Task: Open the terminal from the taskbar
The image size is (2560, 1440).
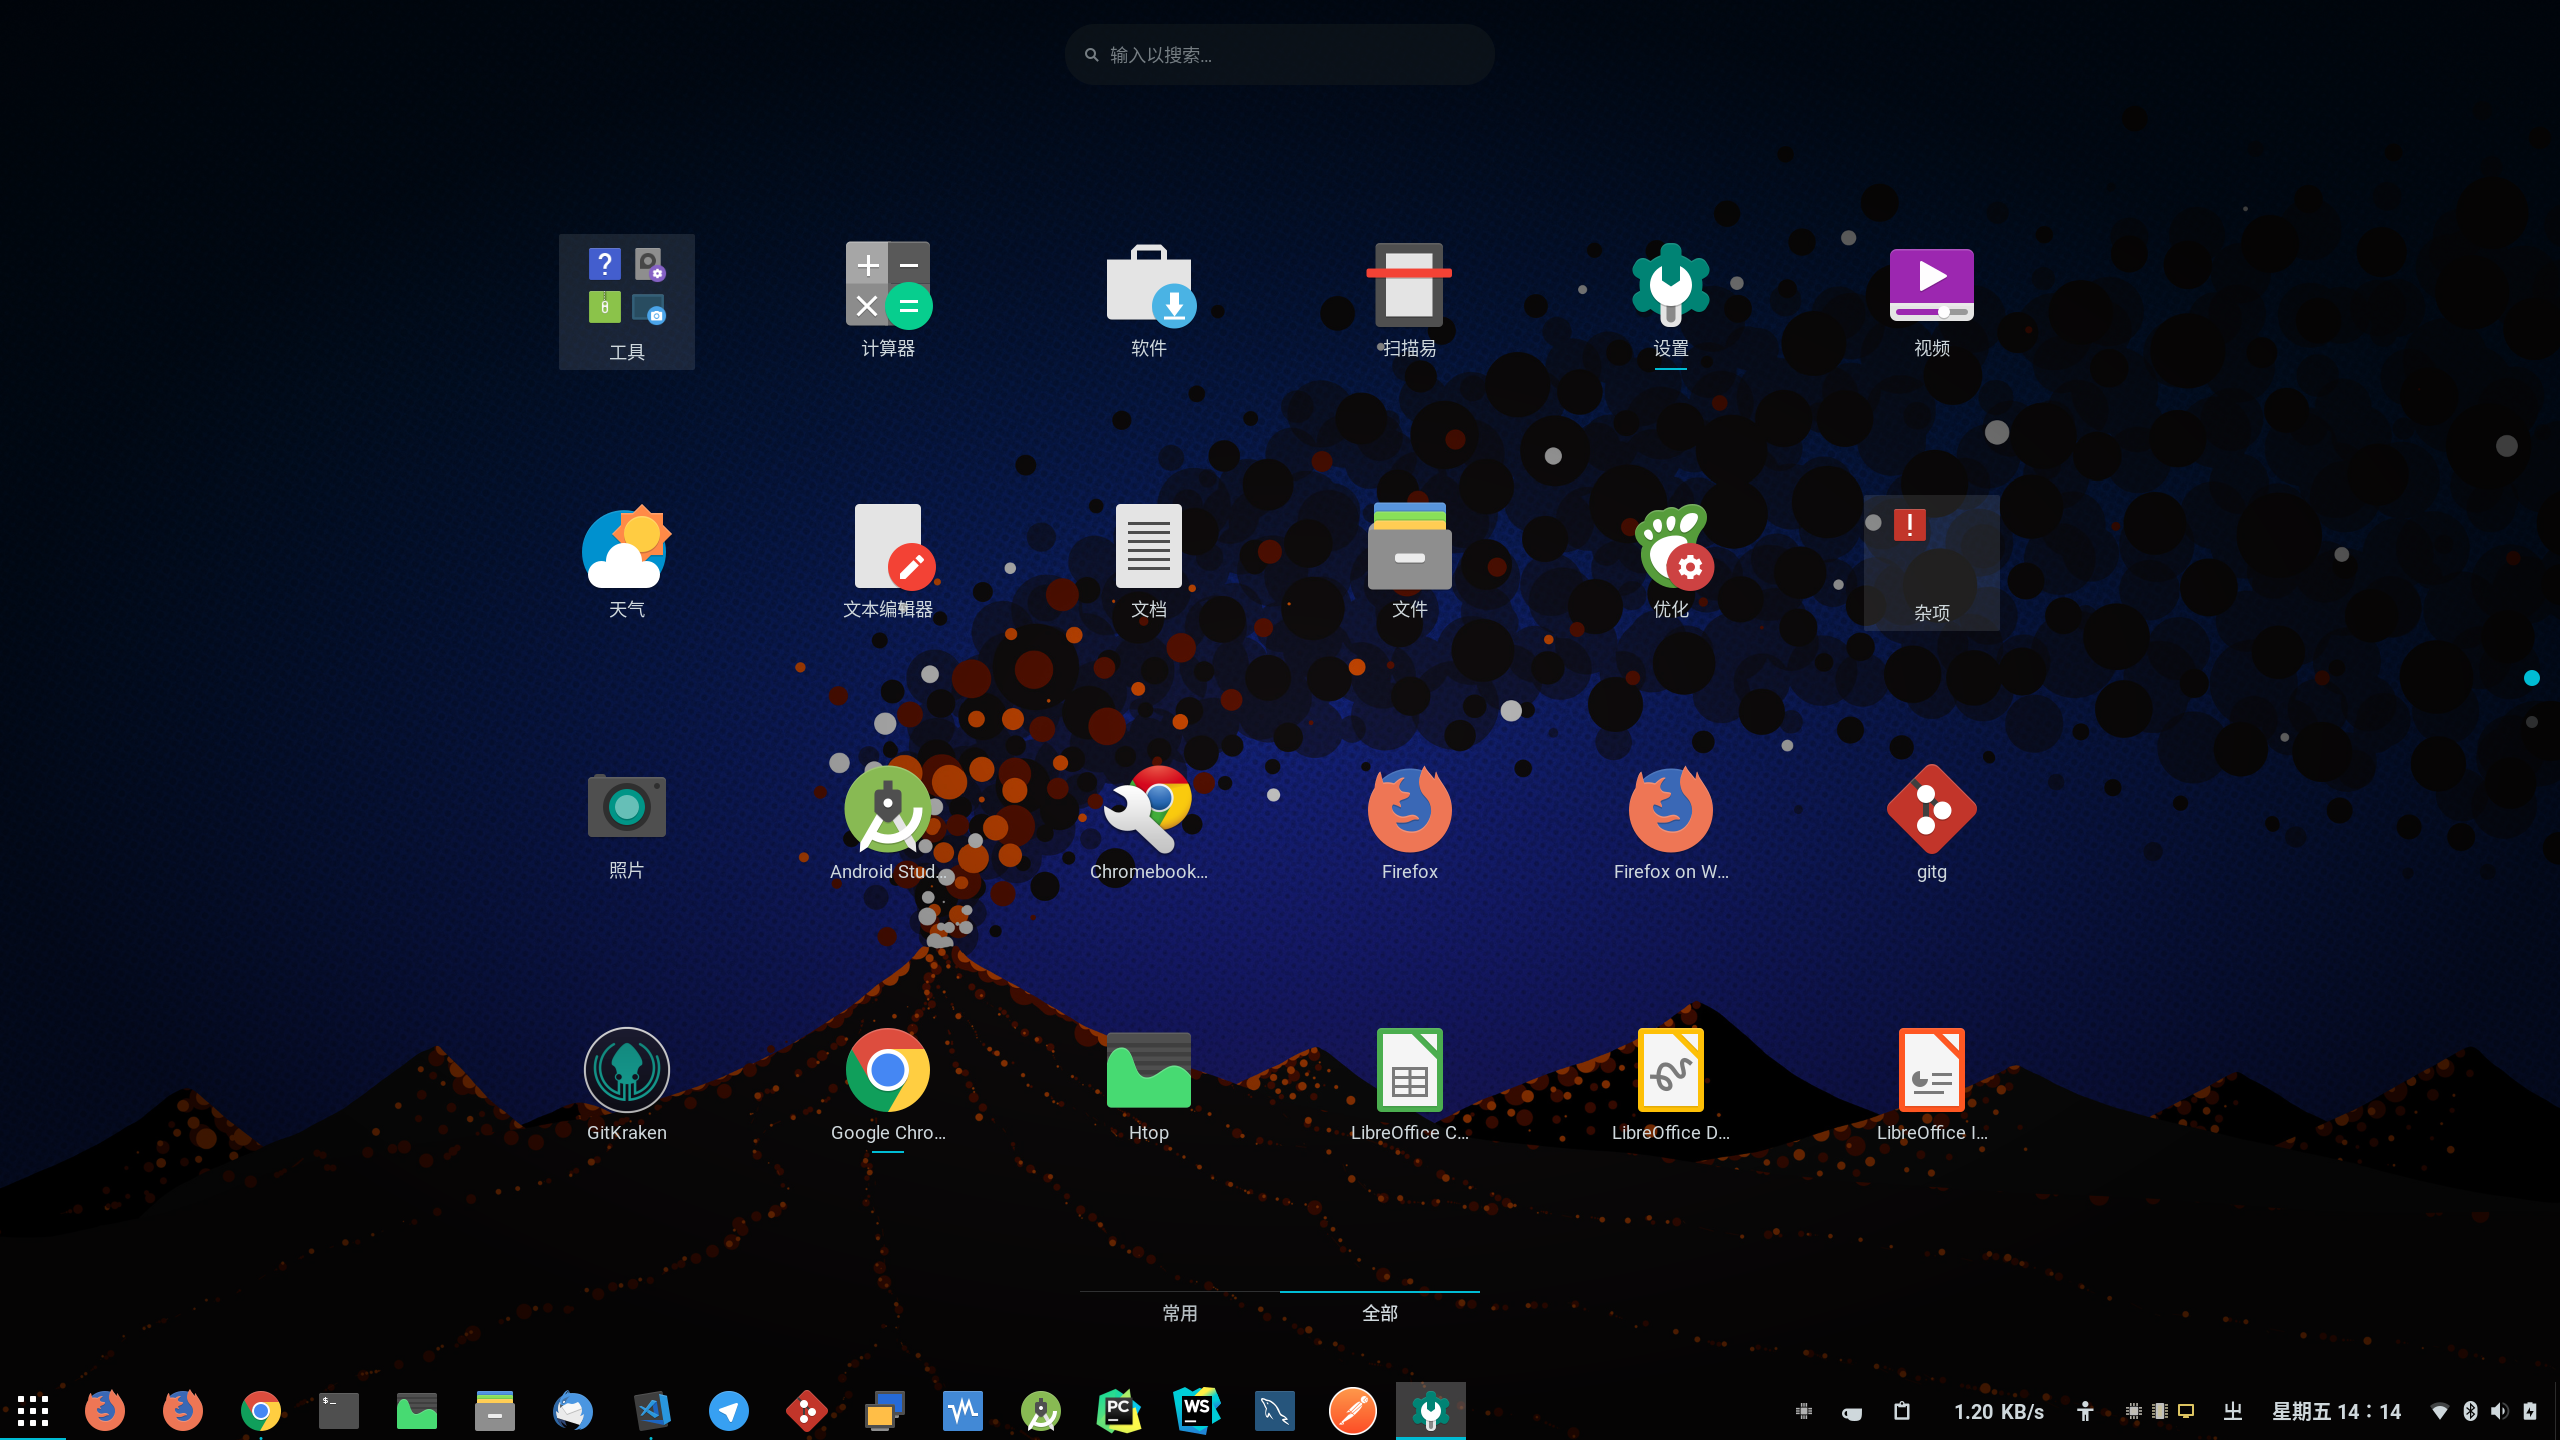Action: pyautogui.click(x=339, y=1411)
